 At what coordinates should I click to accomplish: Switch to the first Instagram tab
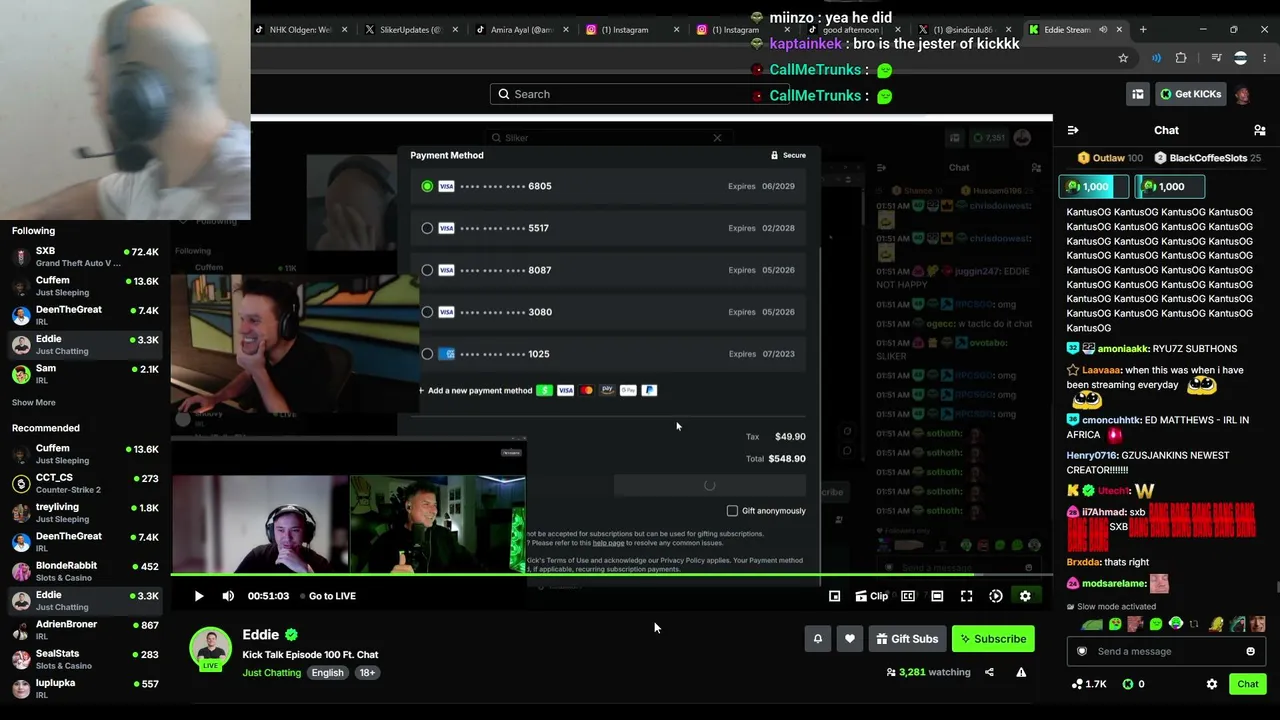pyautogui.click(x=630, y=30)
